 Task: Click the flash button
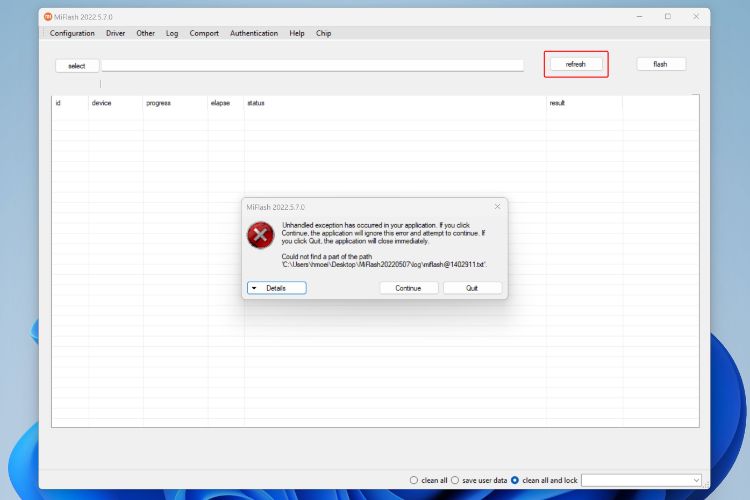click(661, 64)
